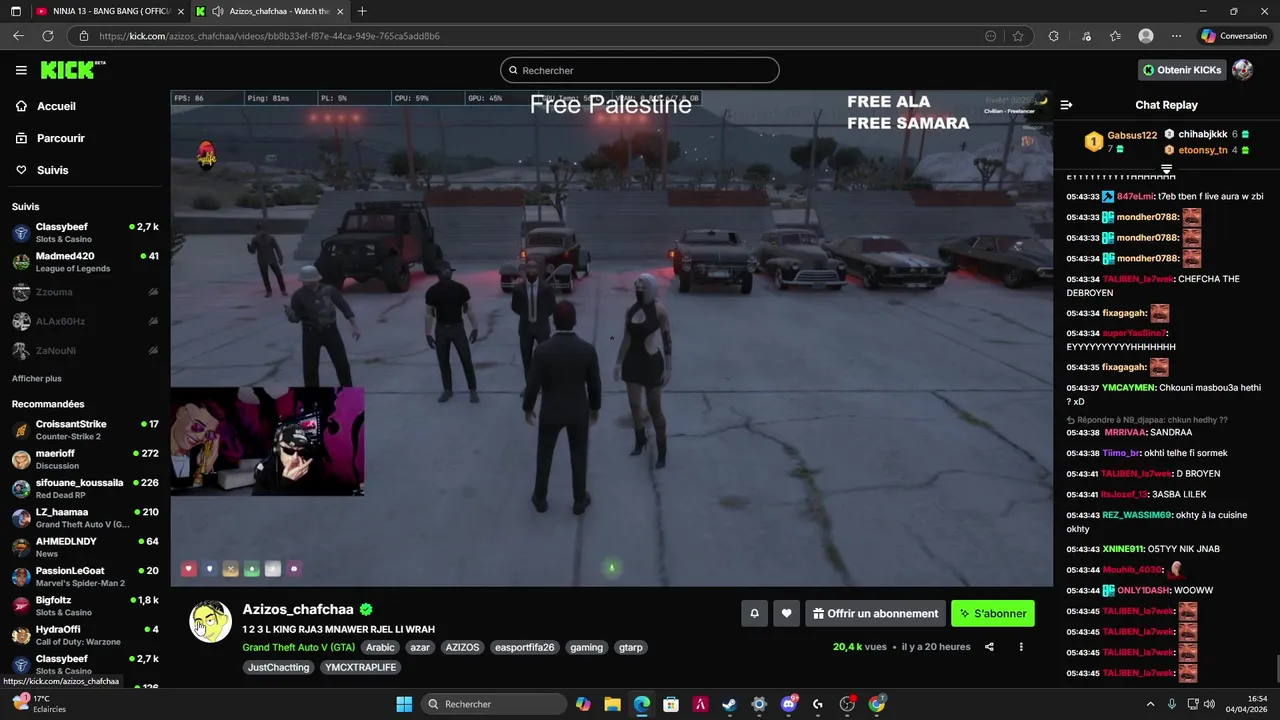1280x720 pixels.
Task: Open Madmed420 followed channel
Action: 85,262
